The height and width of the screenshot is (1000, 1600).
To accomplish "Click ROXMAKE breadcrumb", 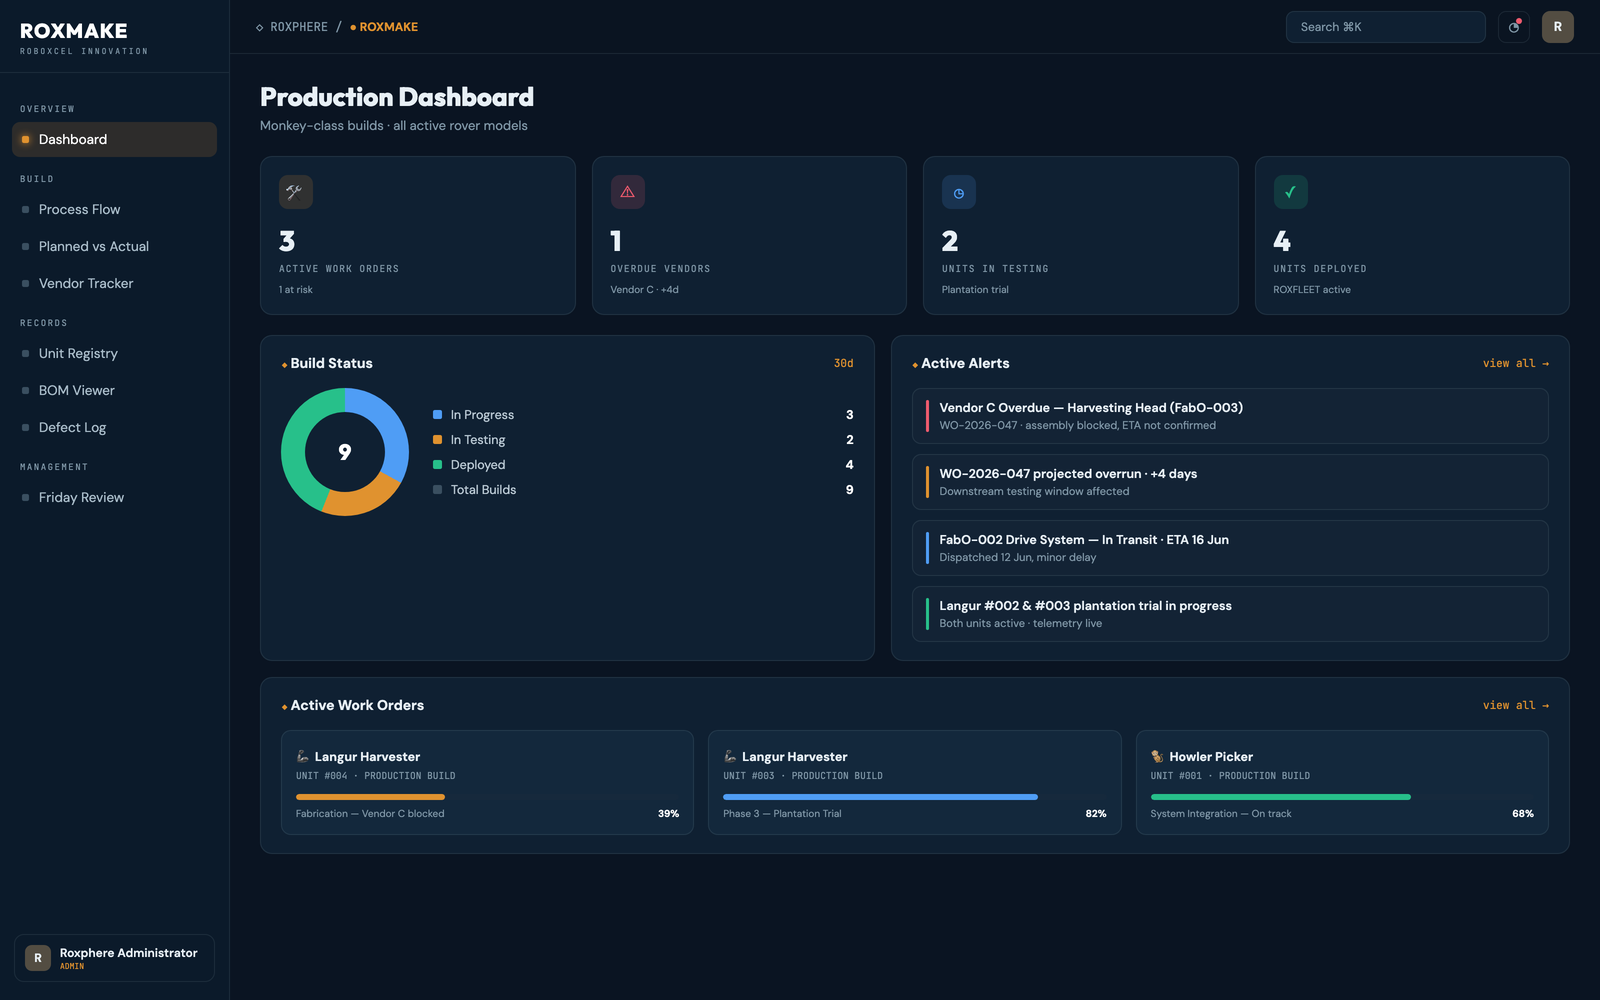I will pyautogui.click(x=388, y=27).
